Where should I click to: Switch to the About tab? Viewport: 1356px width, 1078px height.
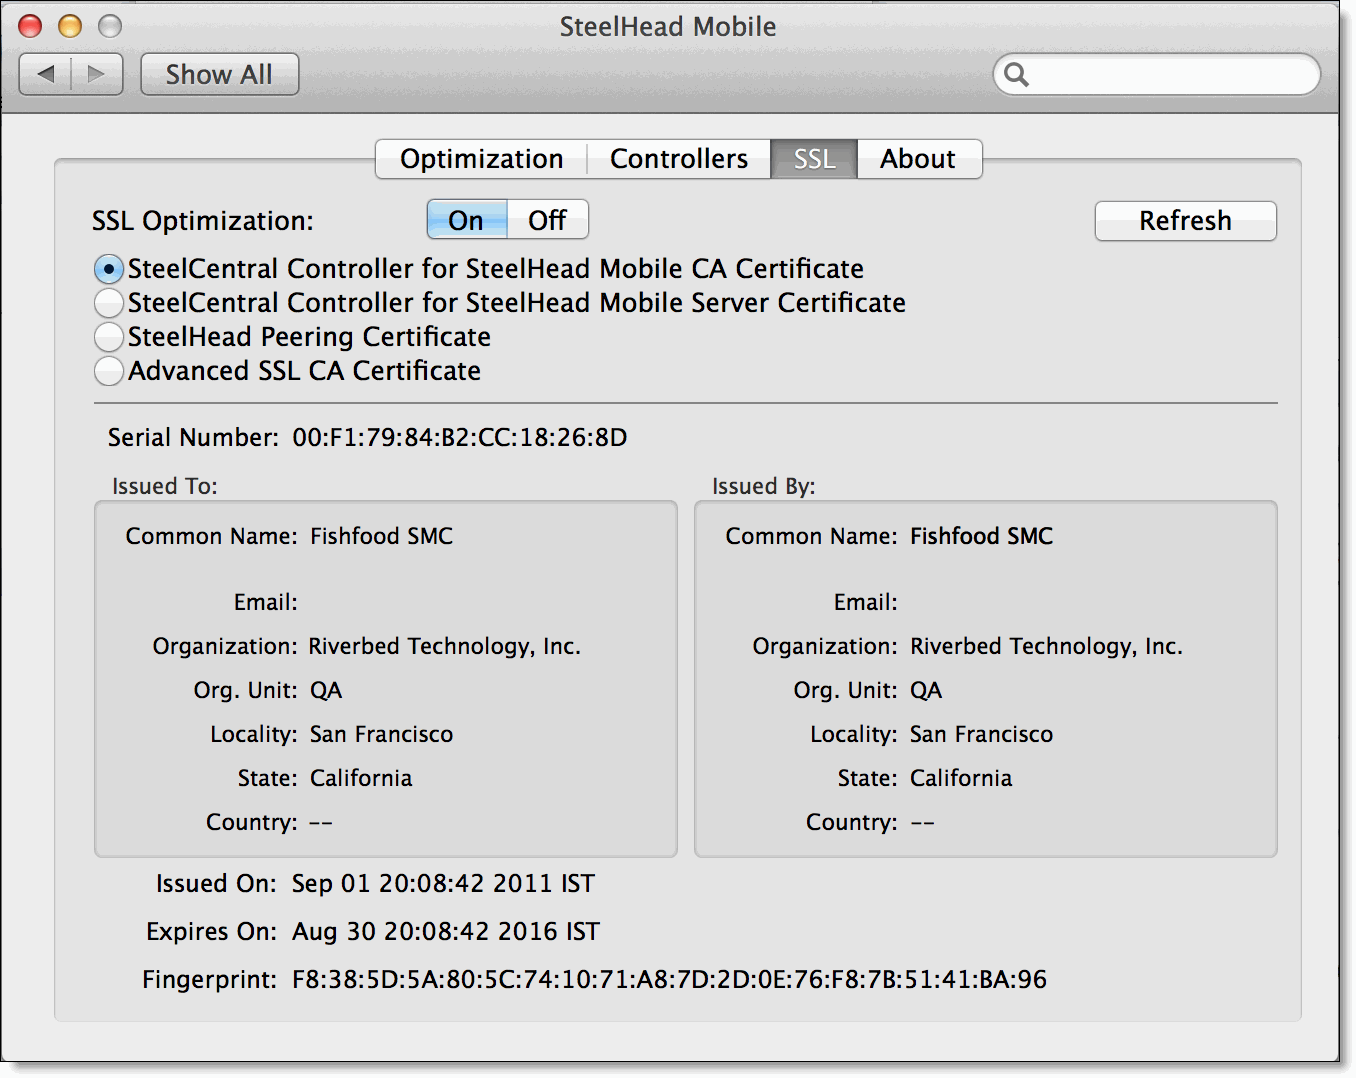(x=917, y=158)
